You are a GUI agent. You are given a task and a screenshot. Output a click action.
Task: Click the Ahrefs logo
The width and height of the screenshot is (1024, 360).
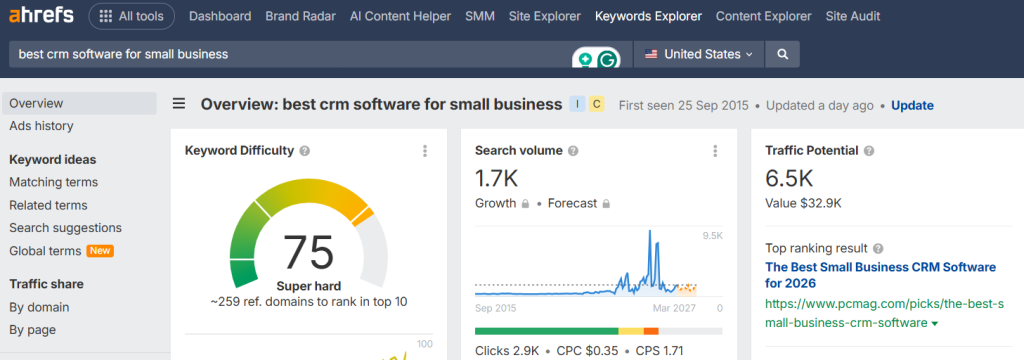coord(41,16)
